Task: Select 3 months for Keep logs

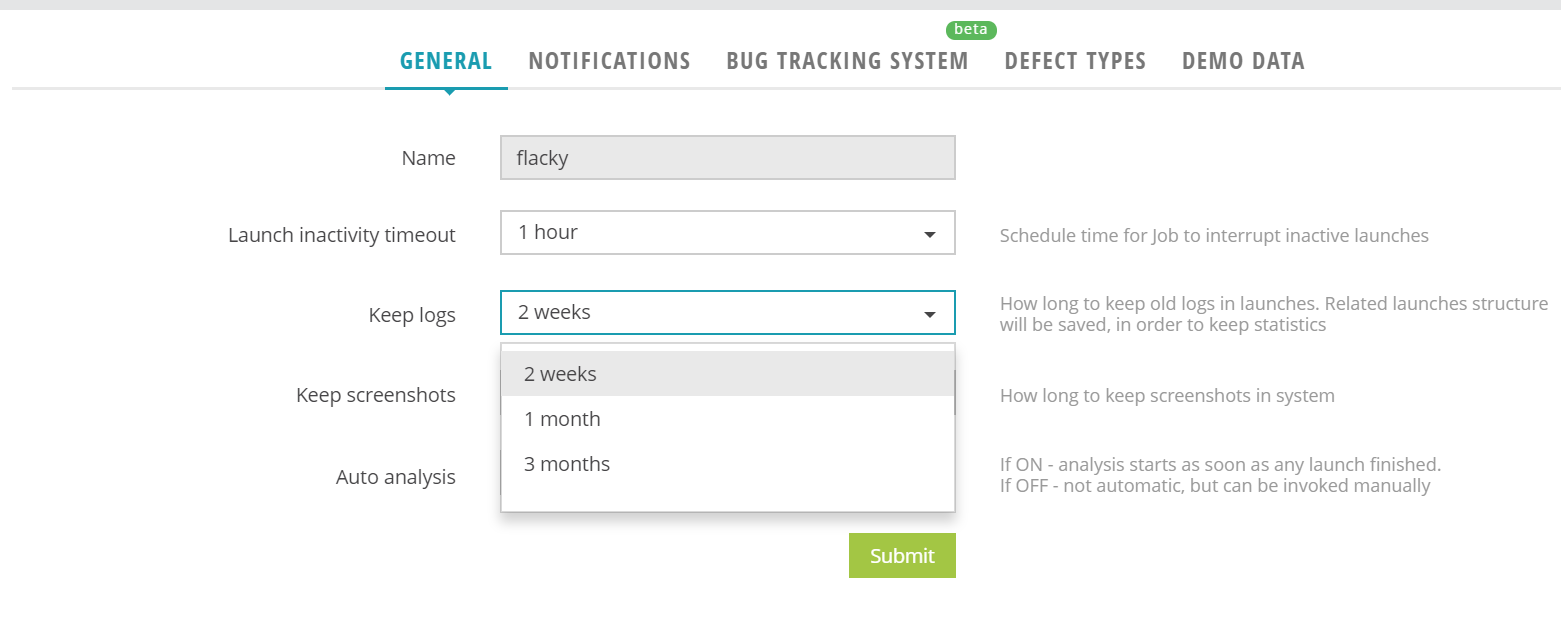Action: pos(567,463)
